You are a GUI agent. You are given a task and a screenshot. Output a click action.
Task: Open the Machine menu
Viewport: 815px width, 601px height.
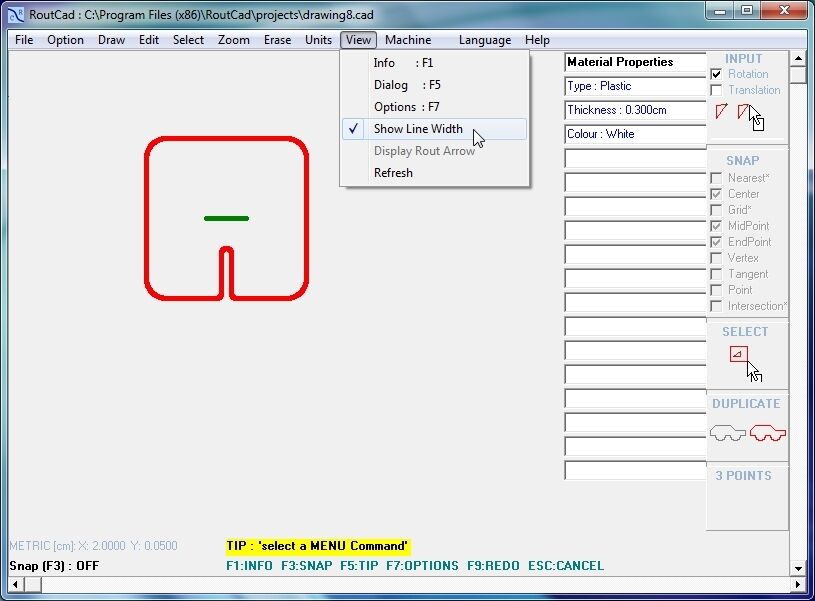click(x=408, y=40)
